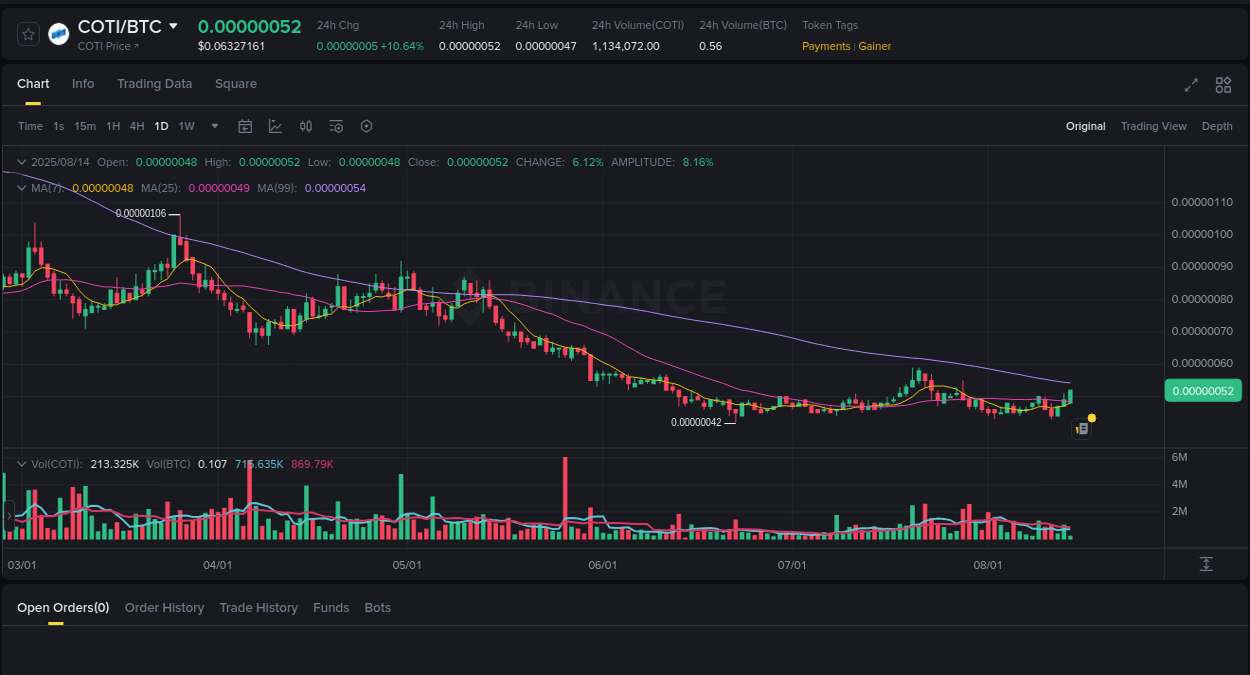Click the star favorite icon near COTI/BTC
Image resolution: width=1250 pixels, height=675 pixels.
[x=27, y=33]
